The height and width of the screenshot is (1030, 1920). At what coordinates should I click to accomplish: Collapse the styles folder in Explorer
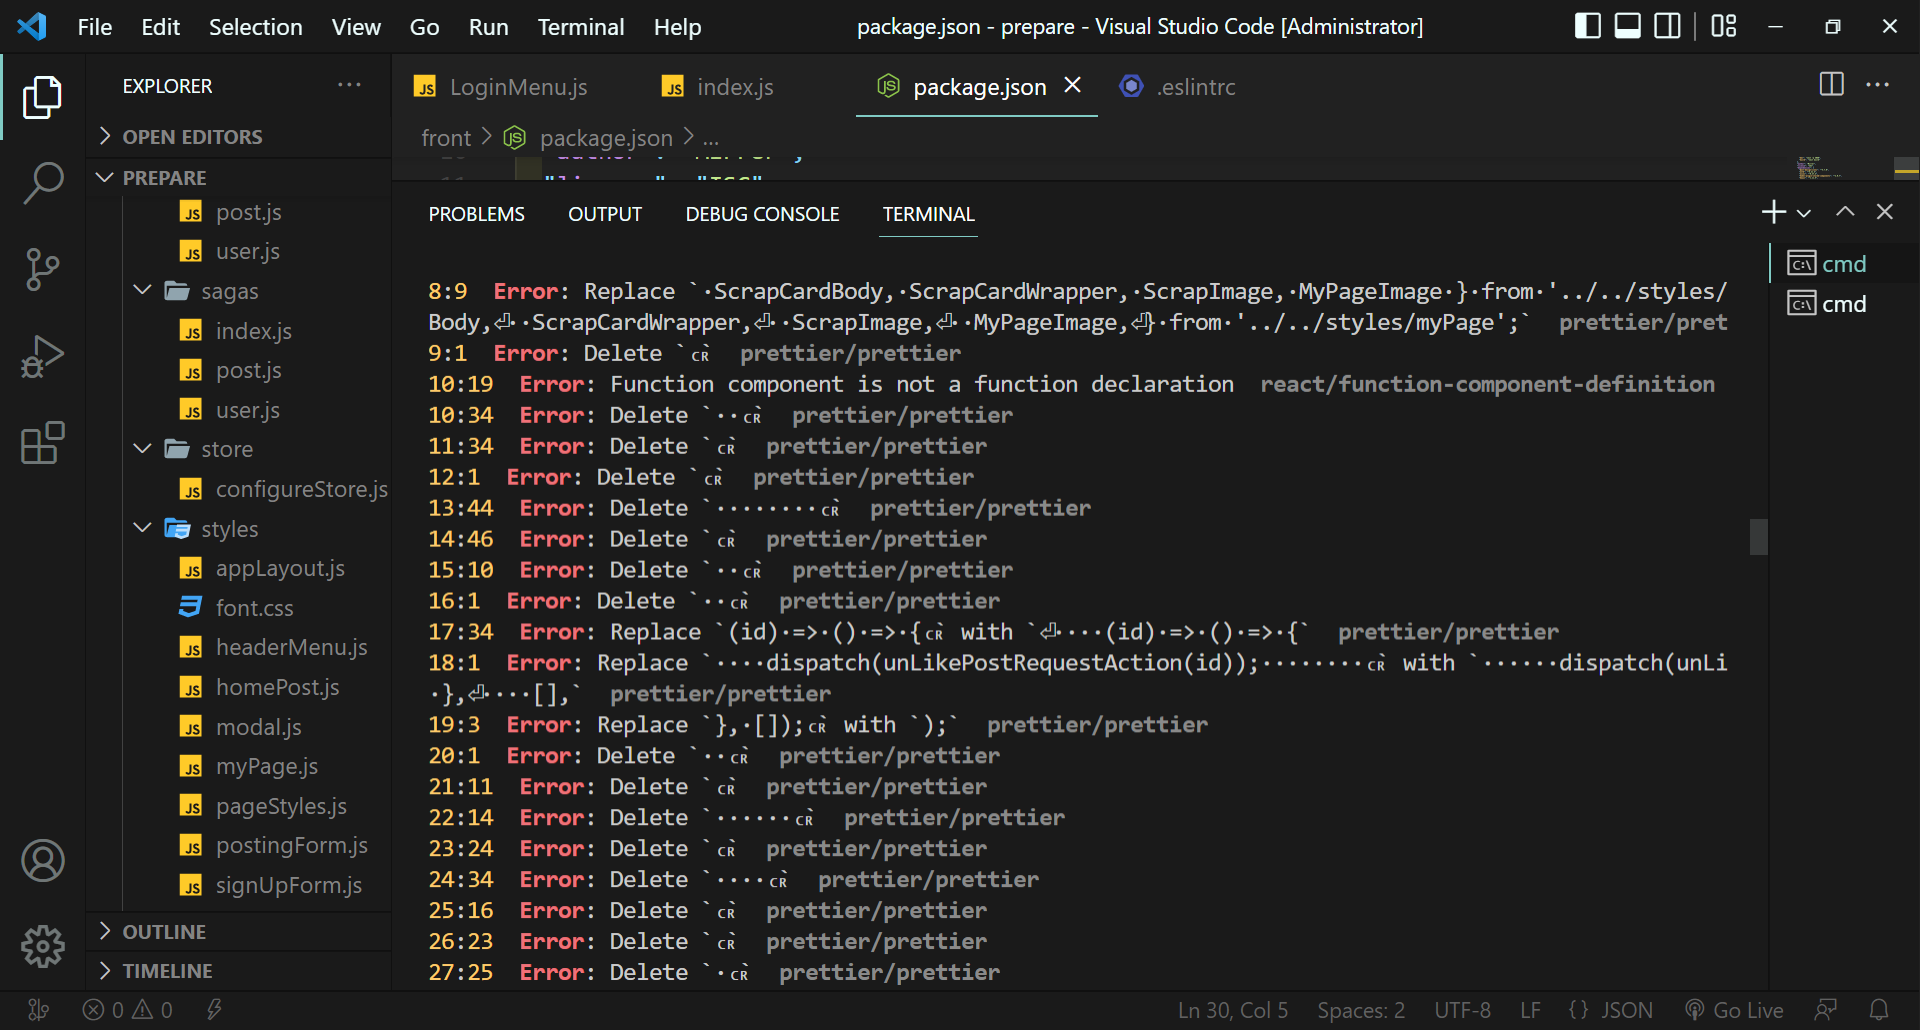pyautogui.click(x=141, y=528)
